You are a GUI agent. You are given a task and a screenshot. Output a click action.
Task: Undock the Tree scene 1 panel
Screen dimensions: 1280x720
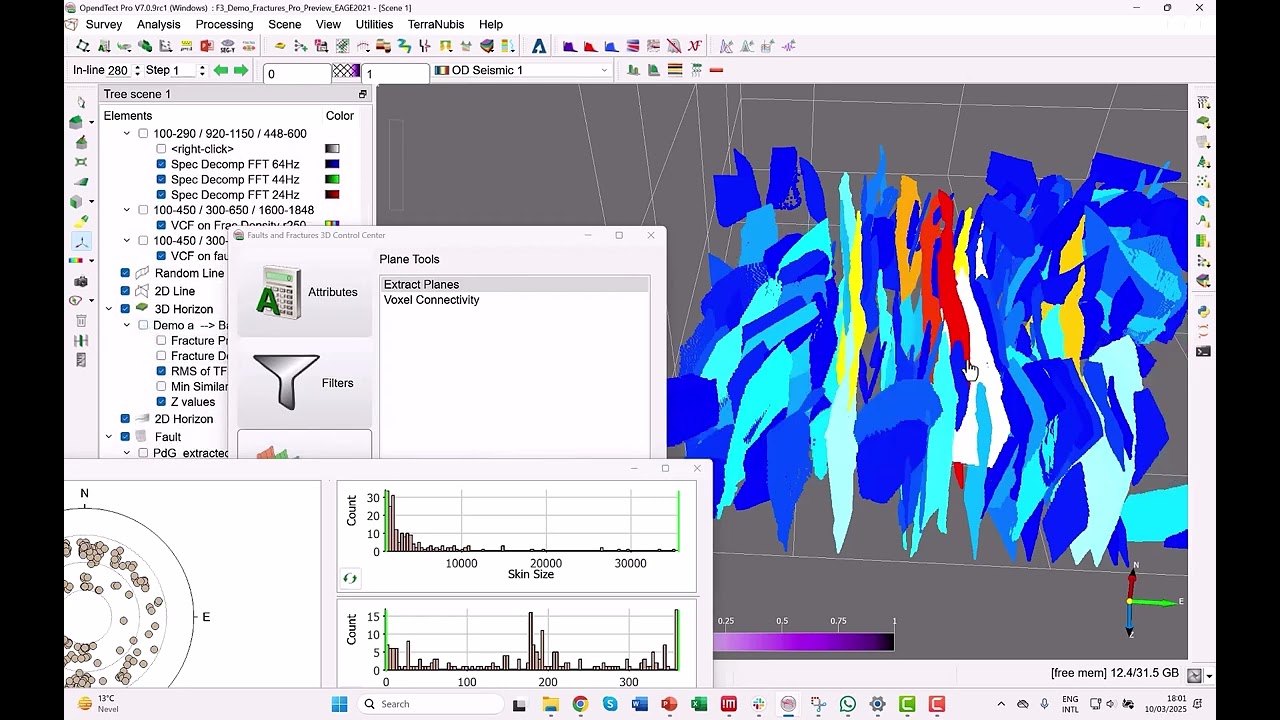[x=363, y=94]
